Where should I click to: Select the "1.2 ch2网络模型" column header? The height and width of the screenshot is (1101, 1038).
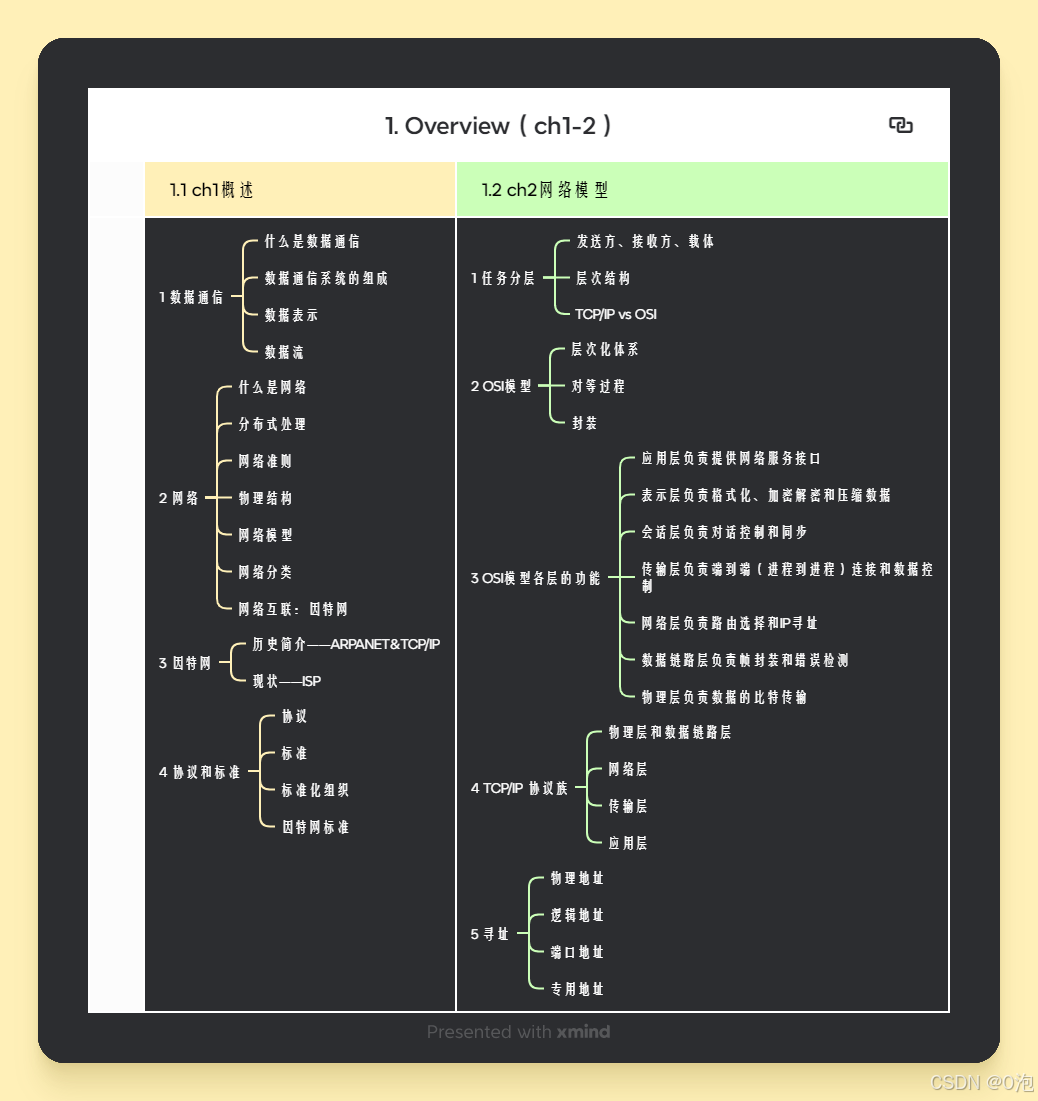coord(702,190)
